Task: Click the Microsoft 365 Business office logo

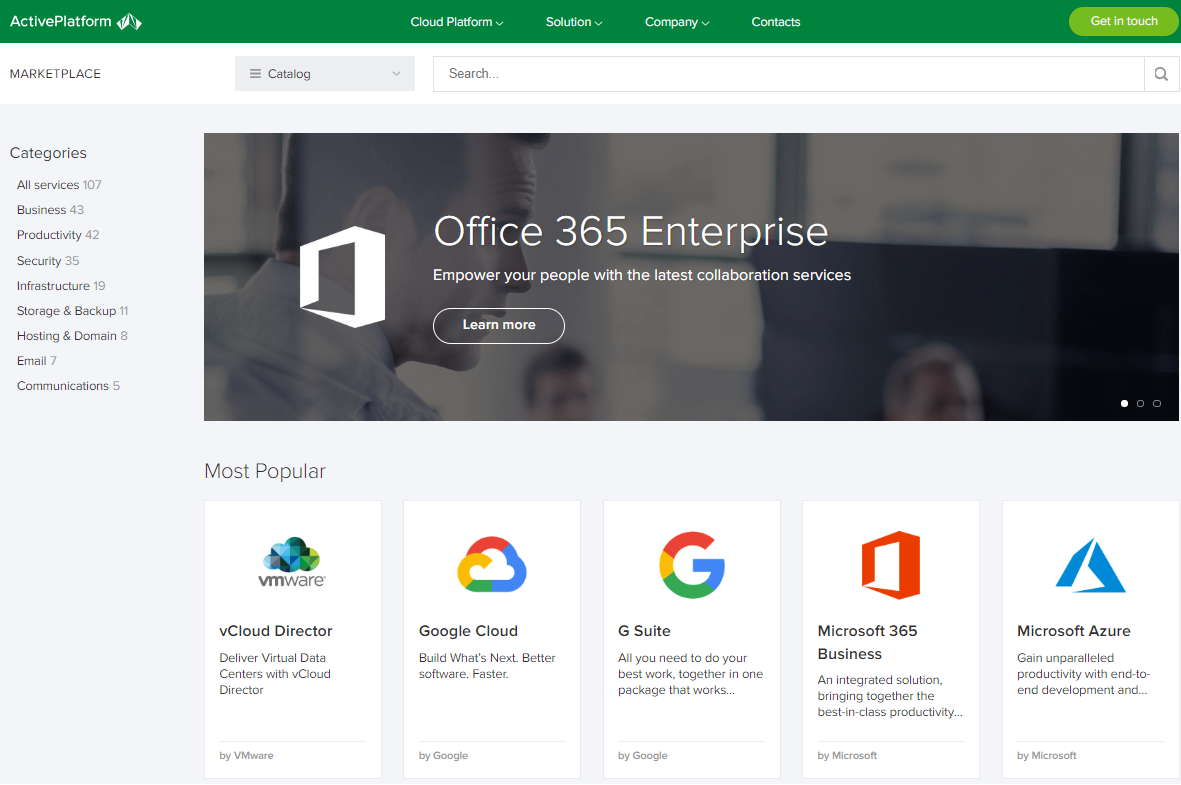Action: click(891, 565)
